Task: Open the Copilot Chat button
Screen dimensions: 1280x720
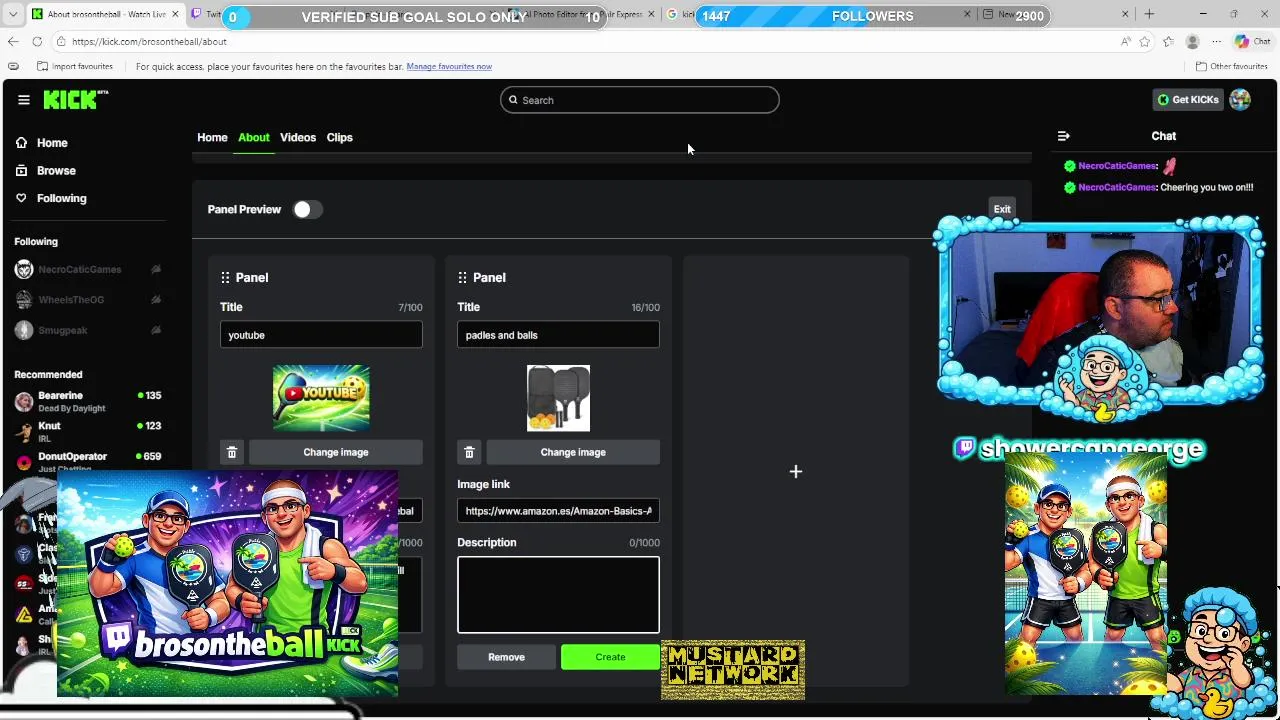Action: [x=1254, y=41]
